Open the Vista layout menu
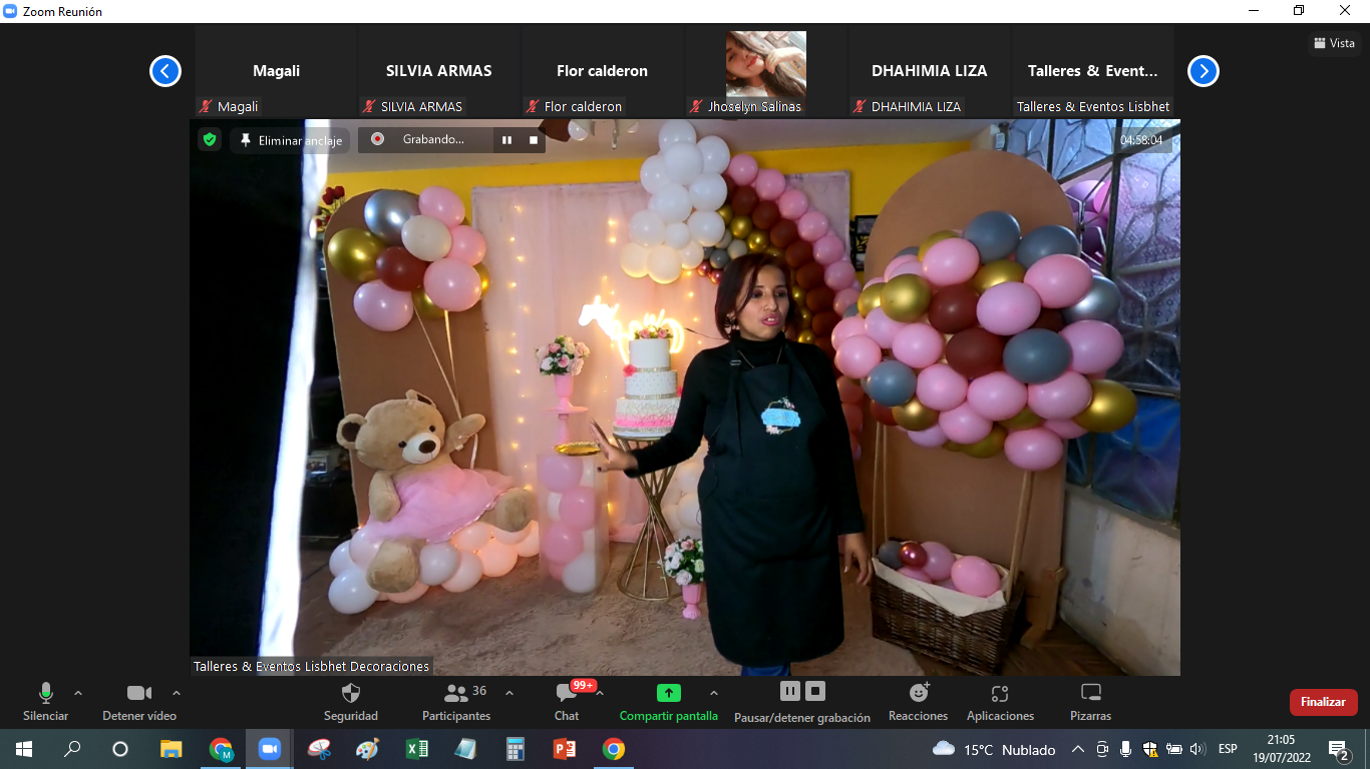The width and height of the screenshot is (1370, 769). [x=1334, y=43]
